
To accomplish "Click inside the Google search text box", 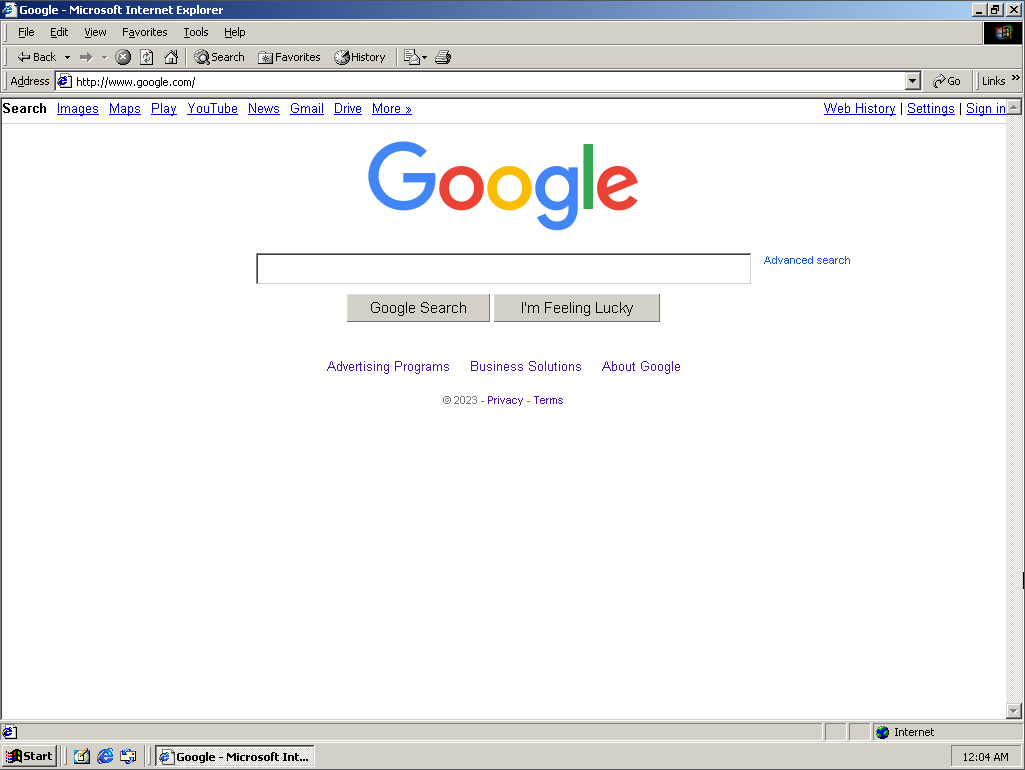I will [x=503, y=269].
